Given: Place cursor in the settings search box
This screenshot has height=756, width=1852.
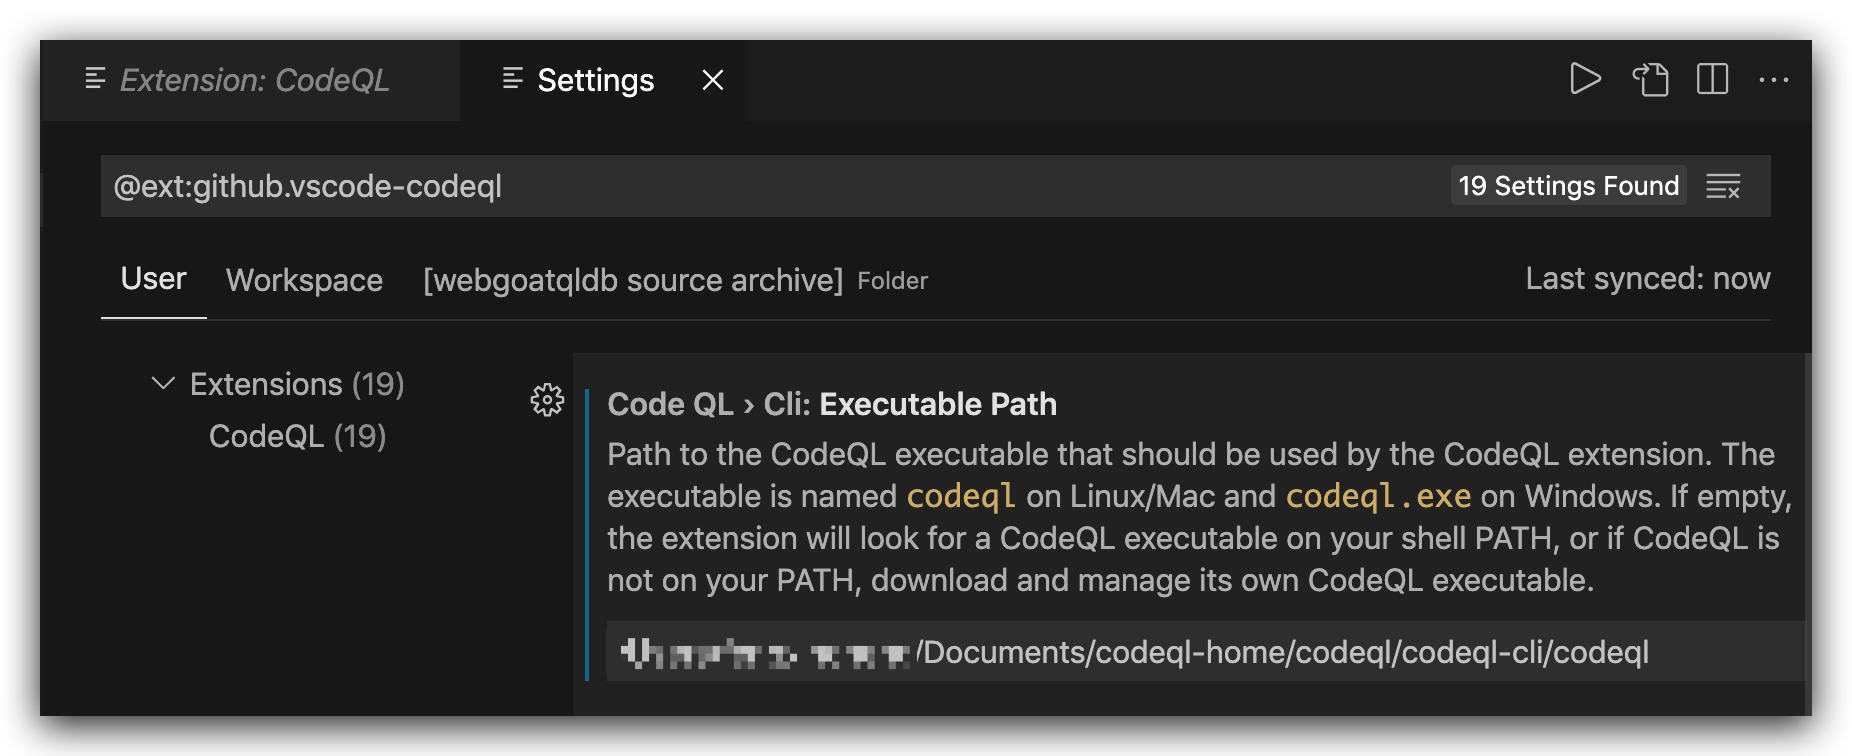Looking at the screenshot, I should pos(700,185).
